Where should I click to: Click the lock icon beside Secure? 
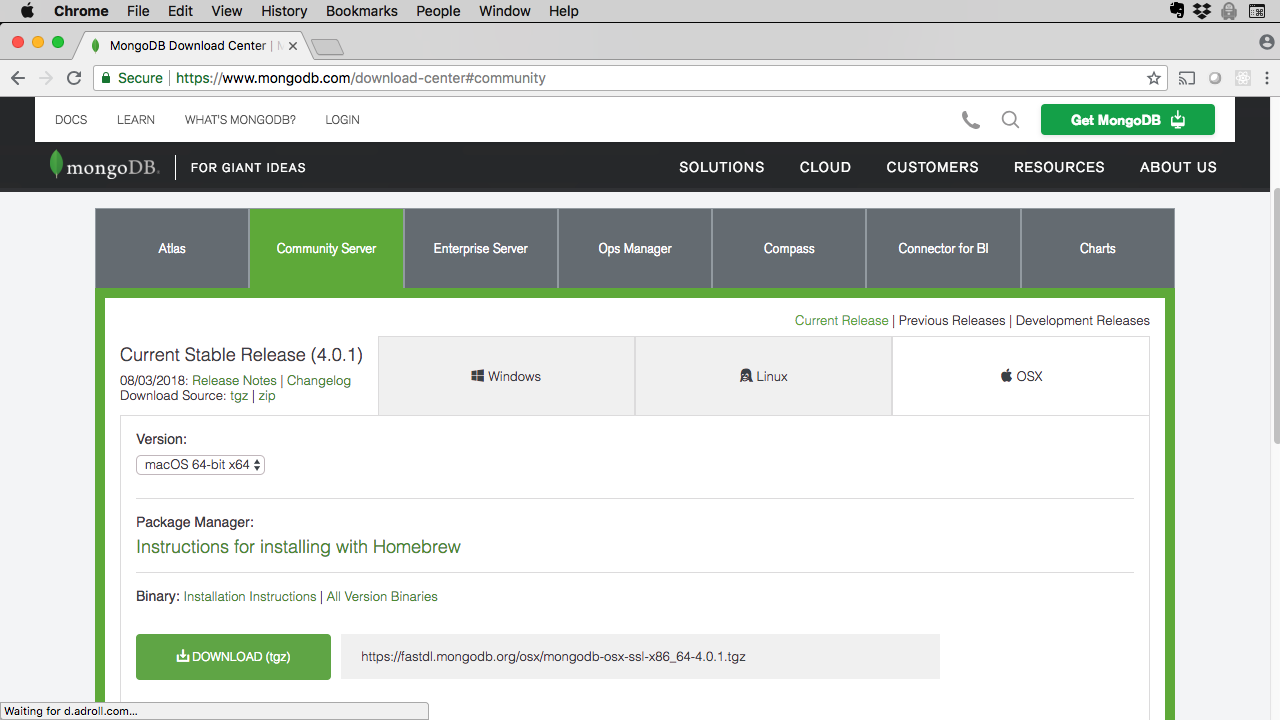coord(105,78)
